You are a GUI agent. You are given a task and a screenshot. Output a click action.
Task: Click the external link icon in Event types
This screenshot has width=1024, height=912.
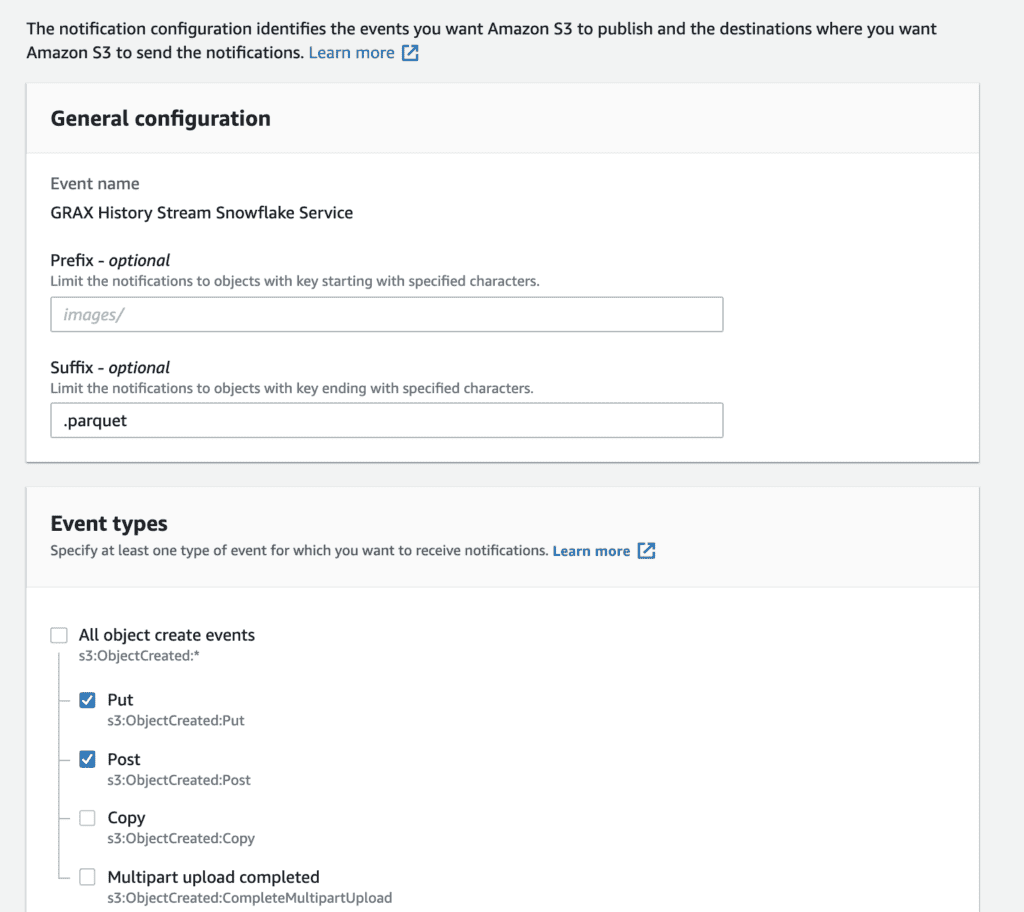646,551
